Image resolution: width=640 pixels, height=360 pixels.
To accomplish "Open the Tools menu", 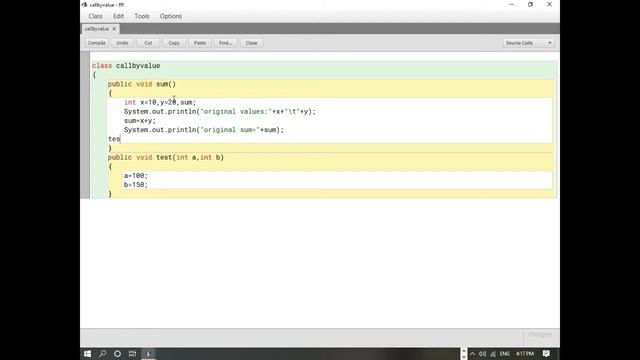I will click(x=142, y=16).
